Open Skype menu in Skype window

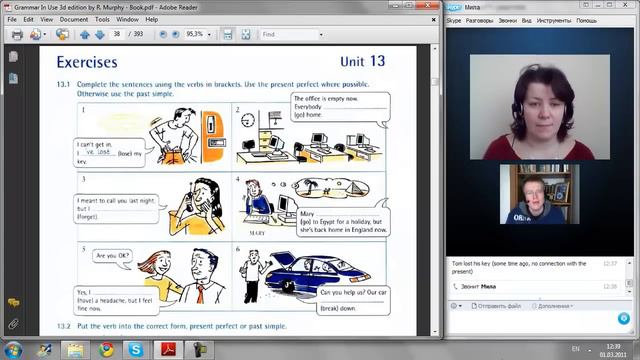pyautogui.click(x=453, y=20)
